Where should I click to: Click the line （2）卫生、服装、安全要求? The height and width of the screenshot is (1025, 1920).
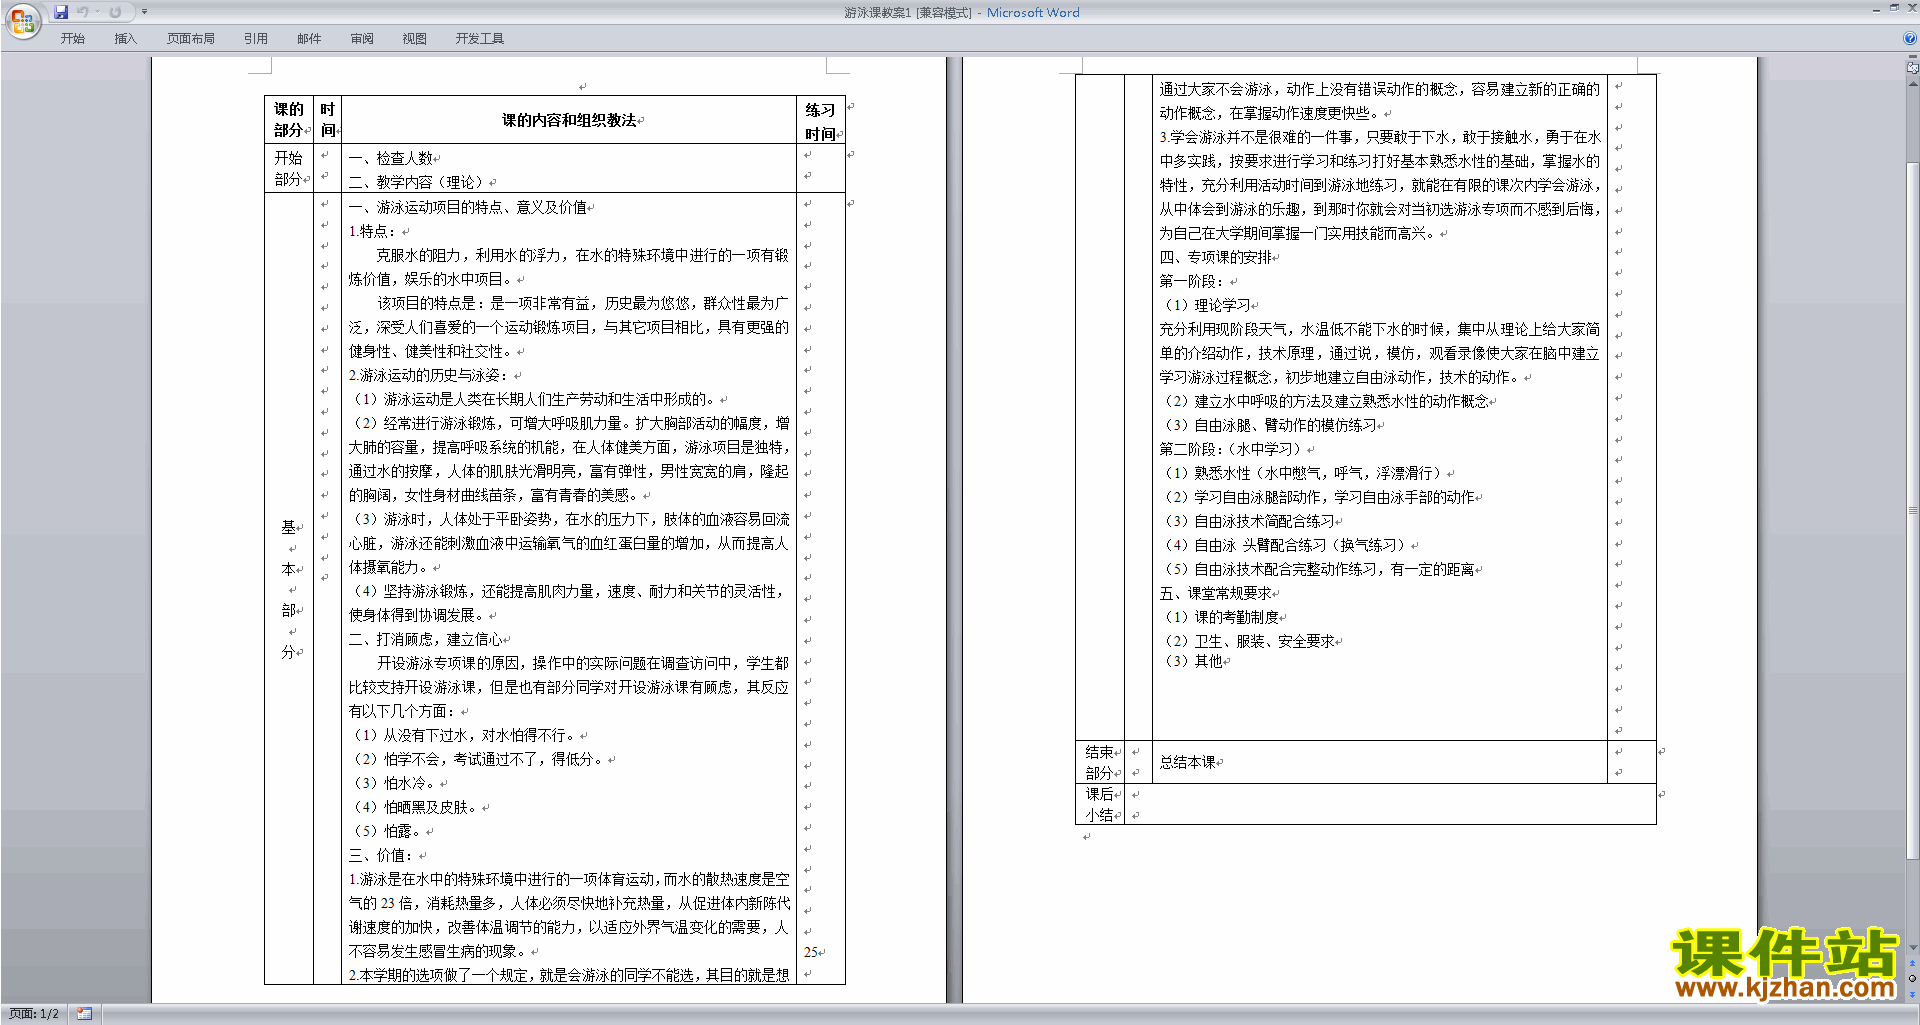tap(1247, 641)
